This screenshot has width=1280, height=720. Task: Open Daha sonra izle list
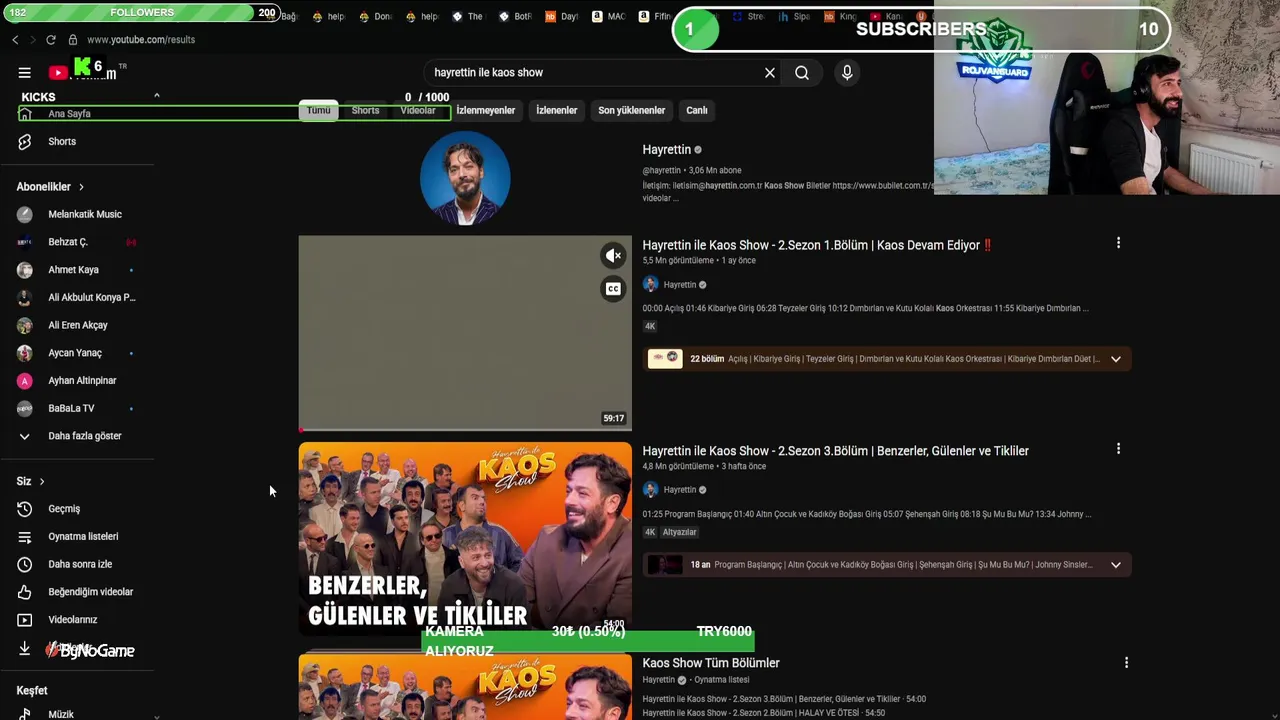[78, 564]
